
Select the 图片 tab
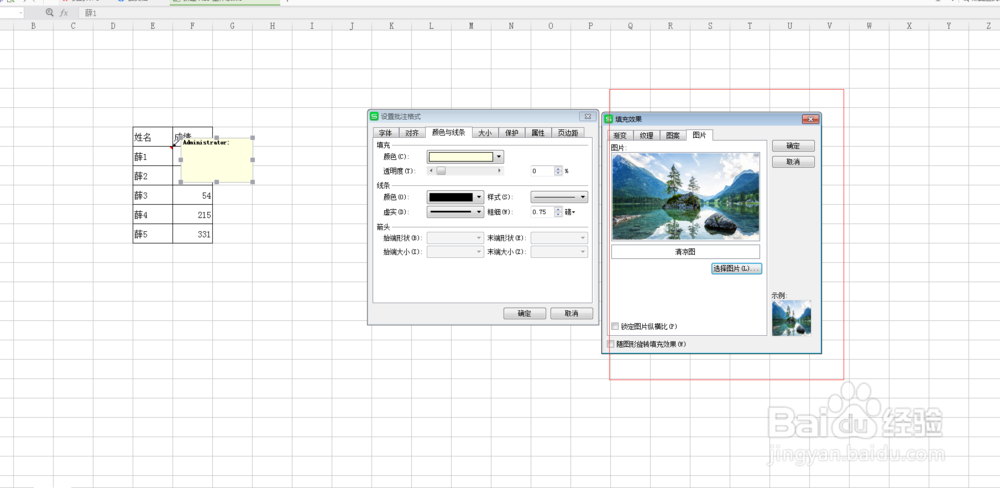tap(700, 135)
